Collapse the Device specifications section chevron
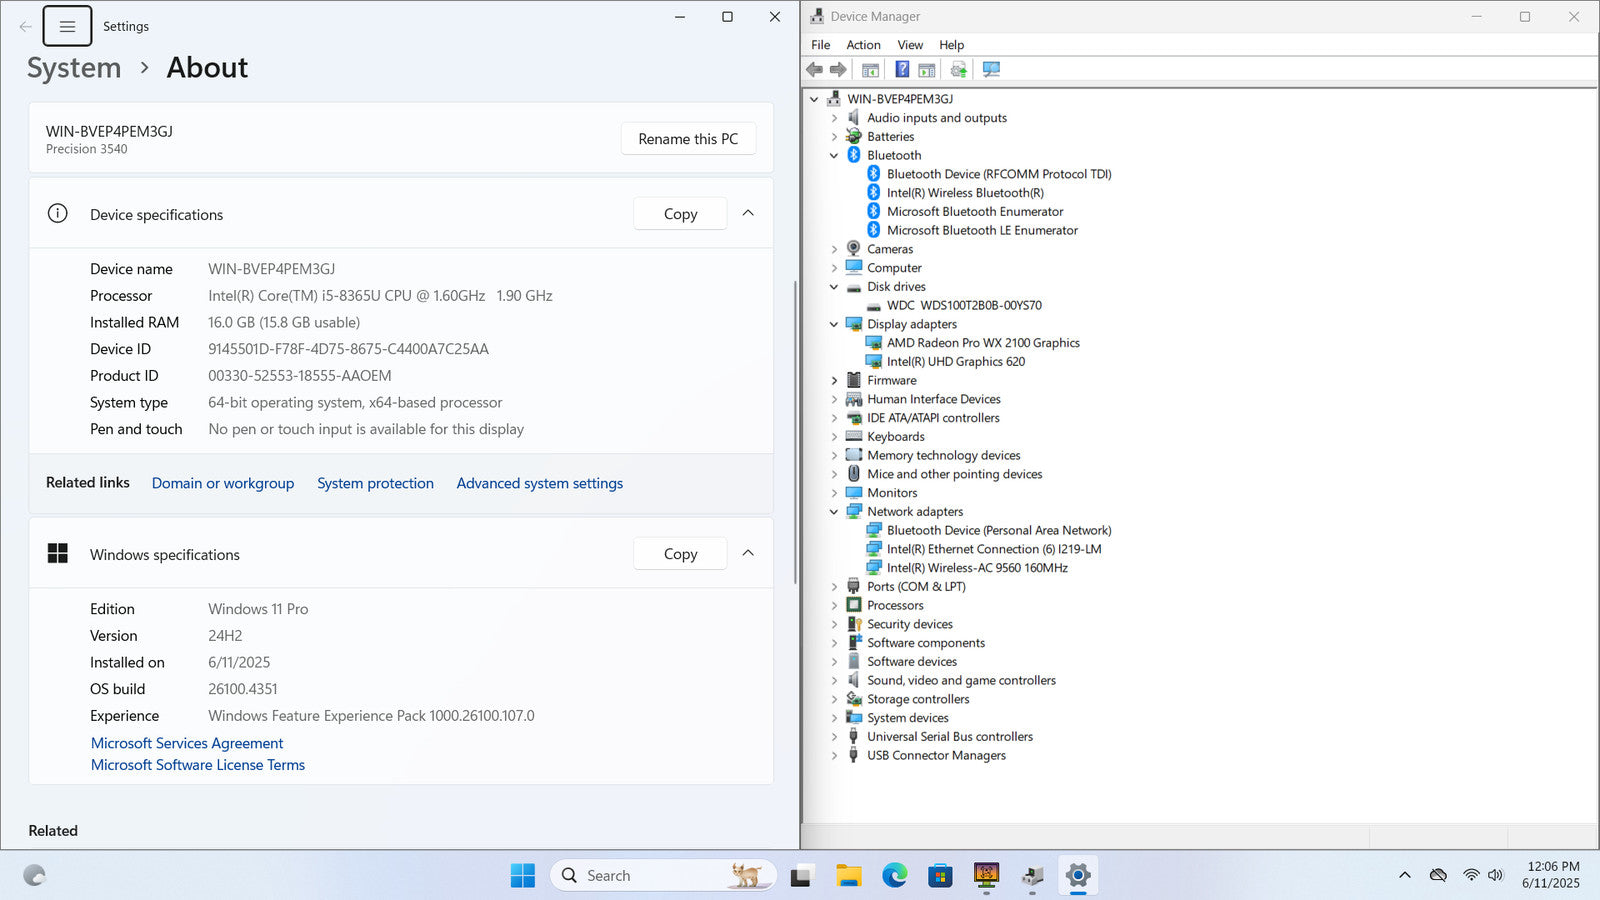The height and width of the screenshot is (900, 1600). pos(748,214)
